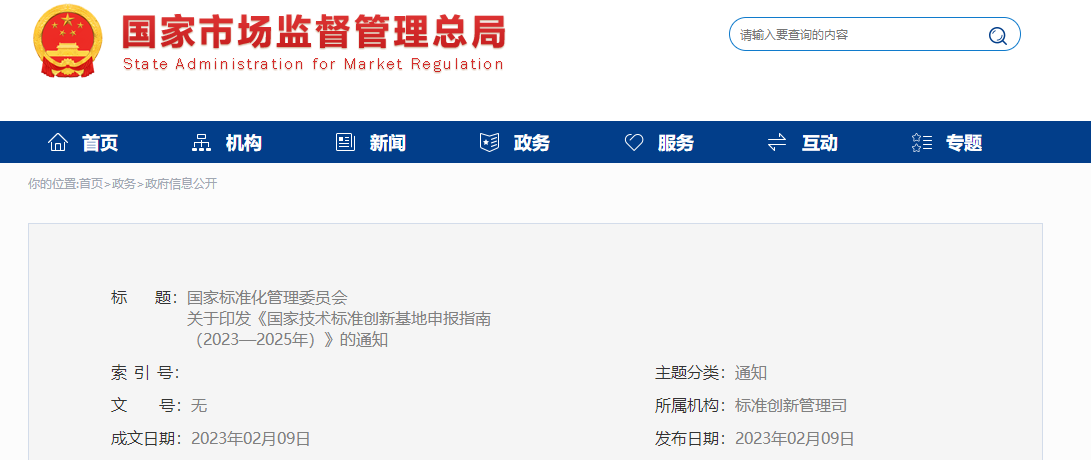The height and width of the screenshot is (460, 1091).
Task: Click the national emblem logo
Action: click(x=67, y=41)
